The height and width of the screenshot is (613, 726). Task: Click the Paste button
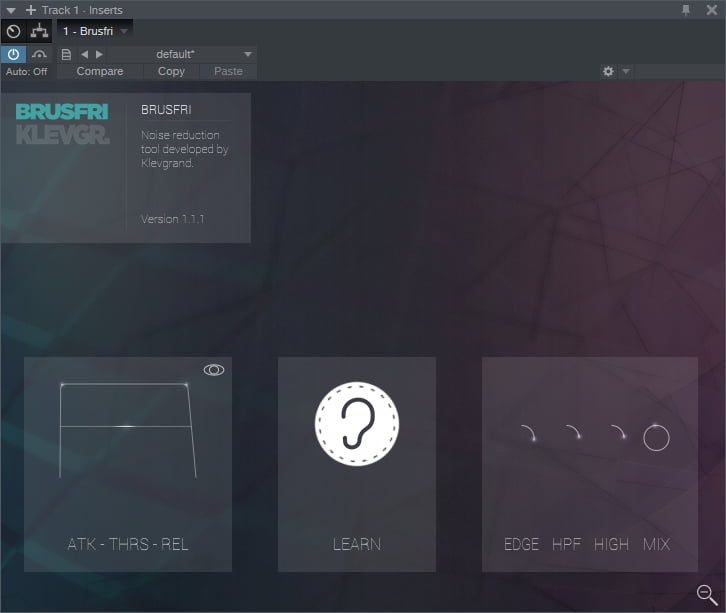click(x=228, y=71)
